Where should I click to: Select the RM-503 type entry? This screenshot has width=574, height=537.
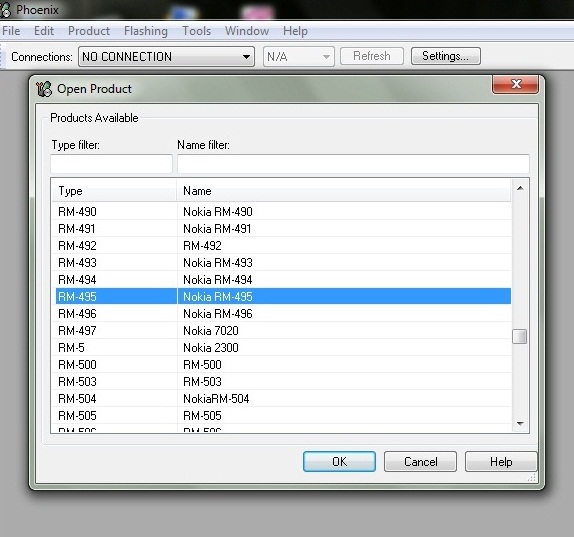(x=77, y=382)
